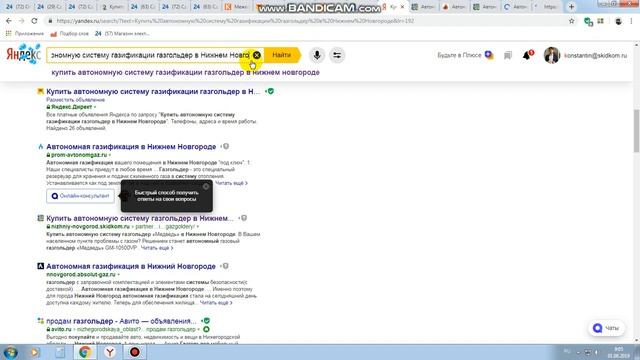Open result Купить автономную систему газгольдер в Нижнем
Image resolution: width=640 pixels, height=360 pixels.
coord(140,218)
